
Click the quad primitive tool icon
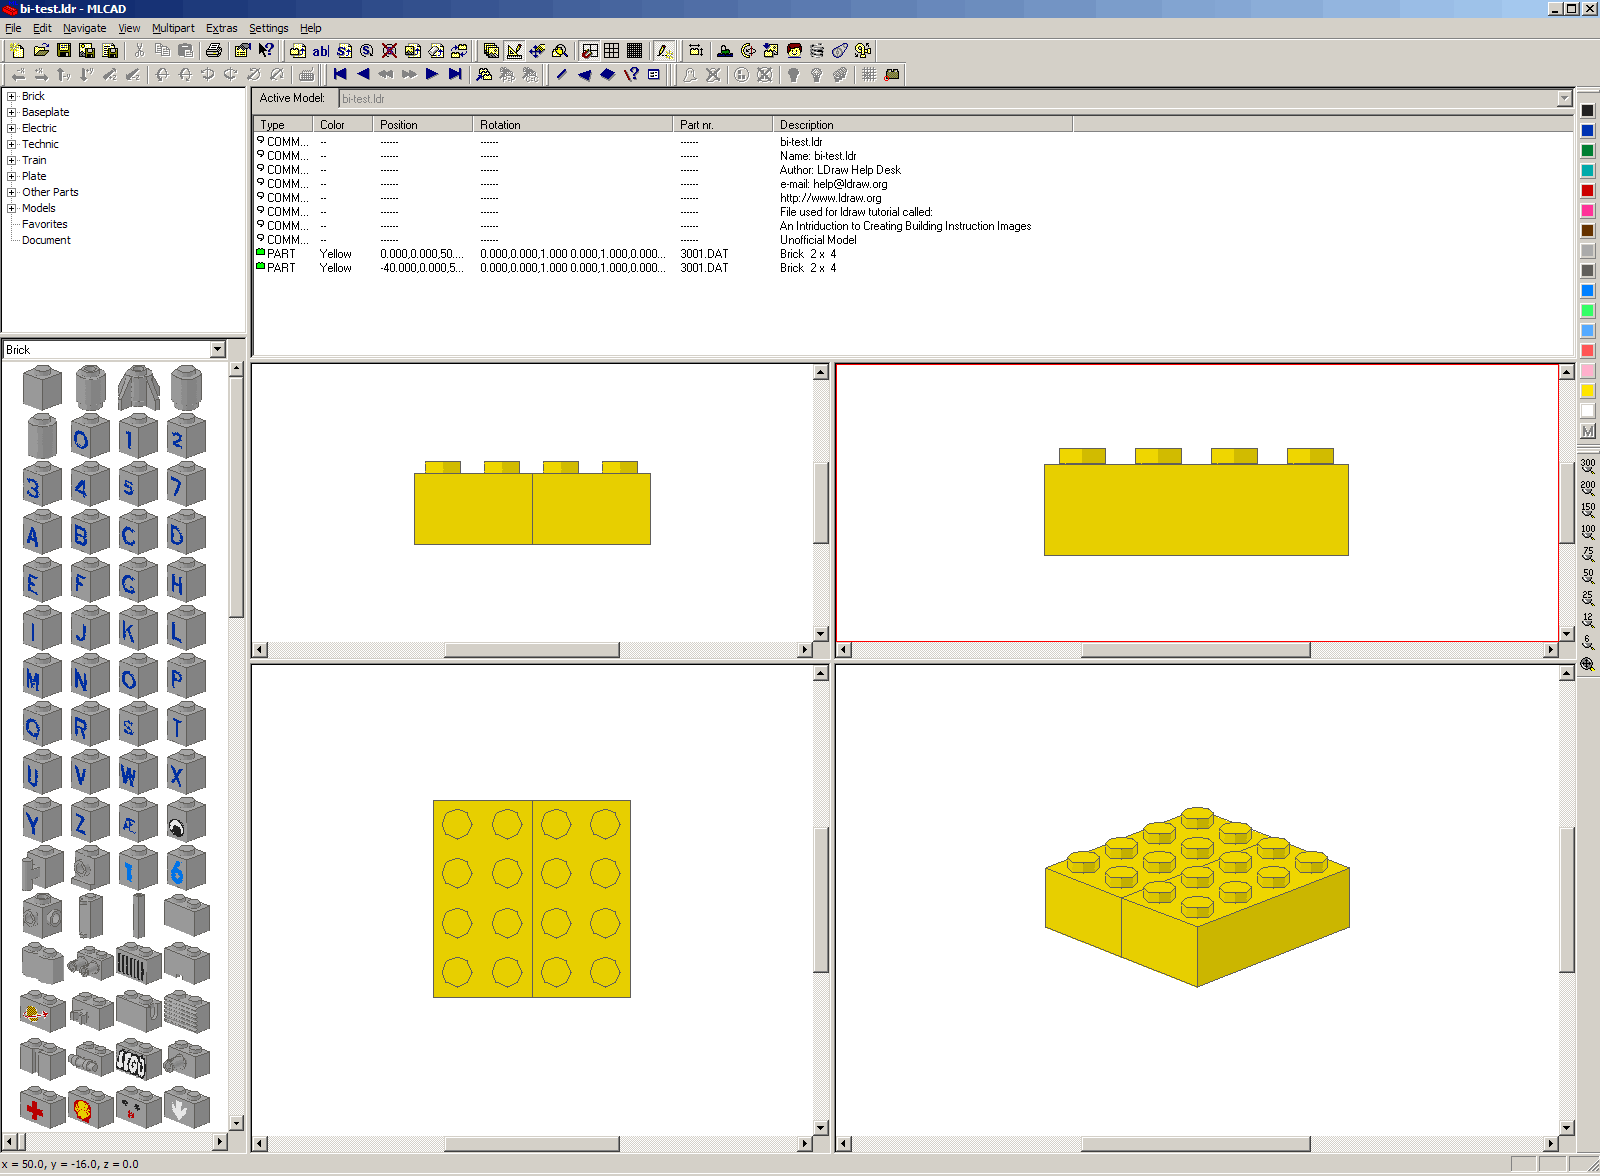[607, 74]
